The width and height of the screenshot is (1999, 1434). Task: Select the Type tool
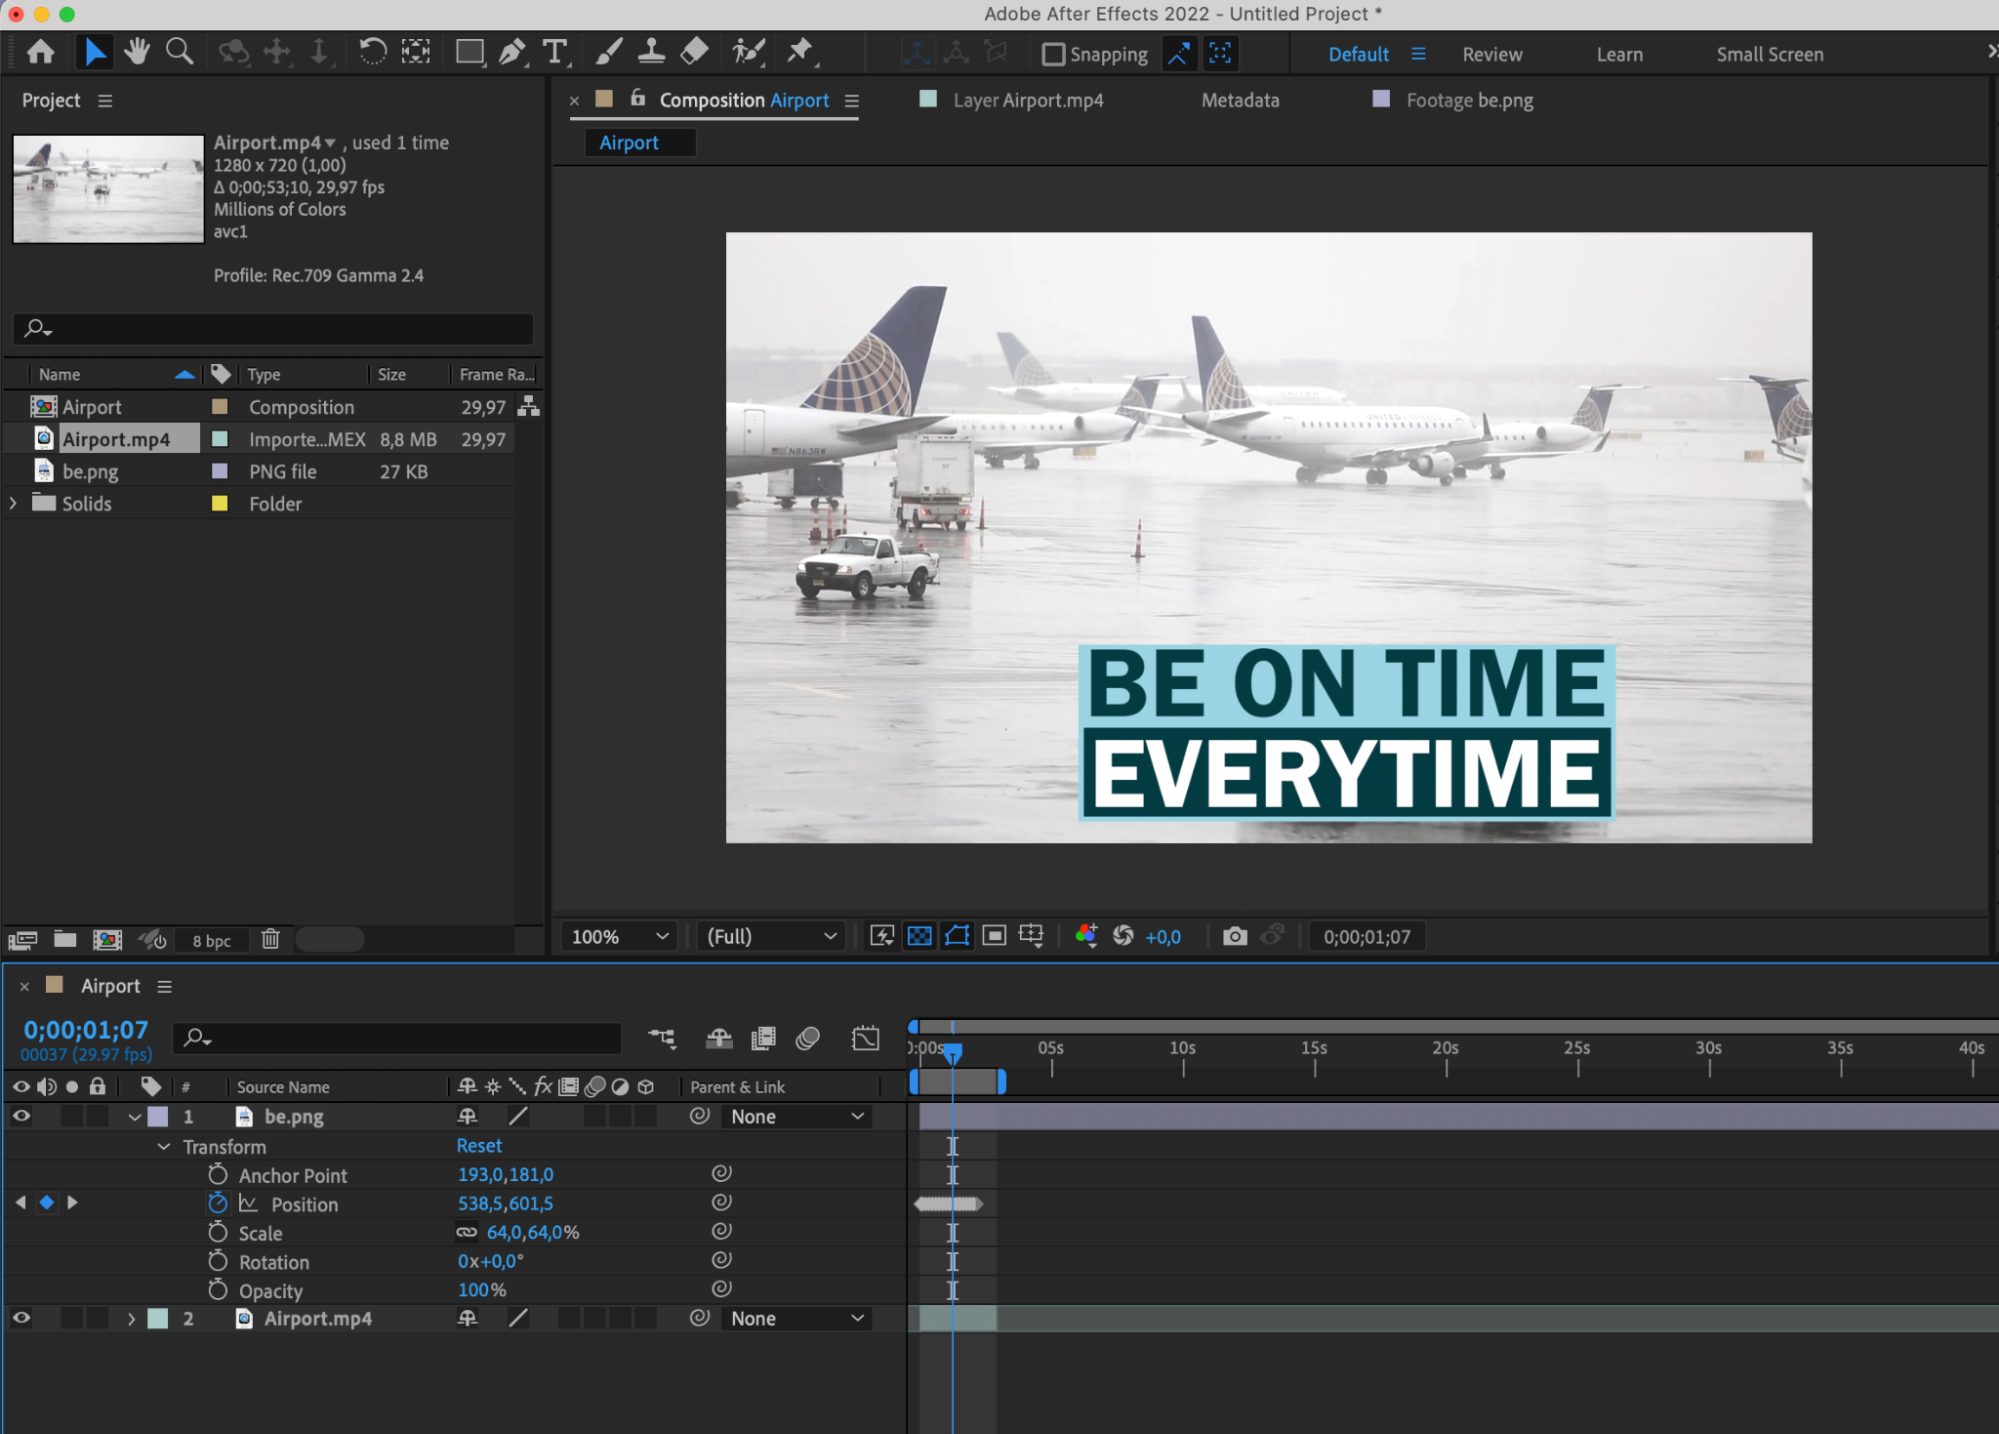coord(554,52)
